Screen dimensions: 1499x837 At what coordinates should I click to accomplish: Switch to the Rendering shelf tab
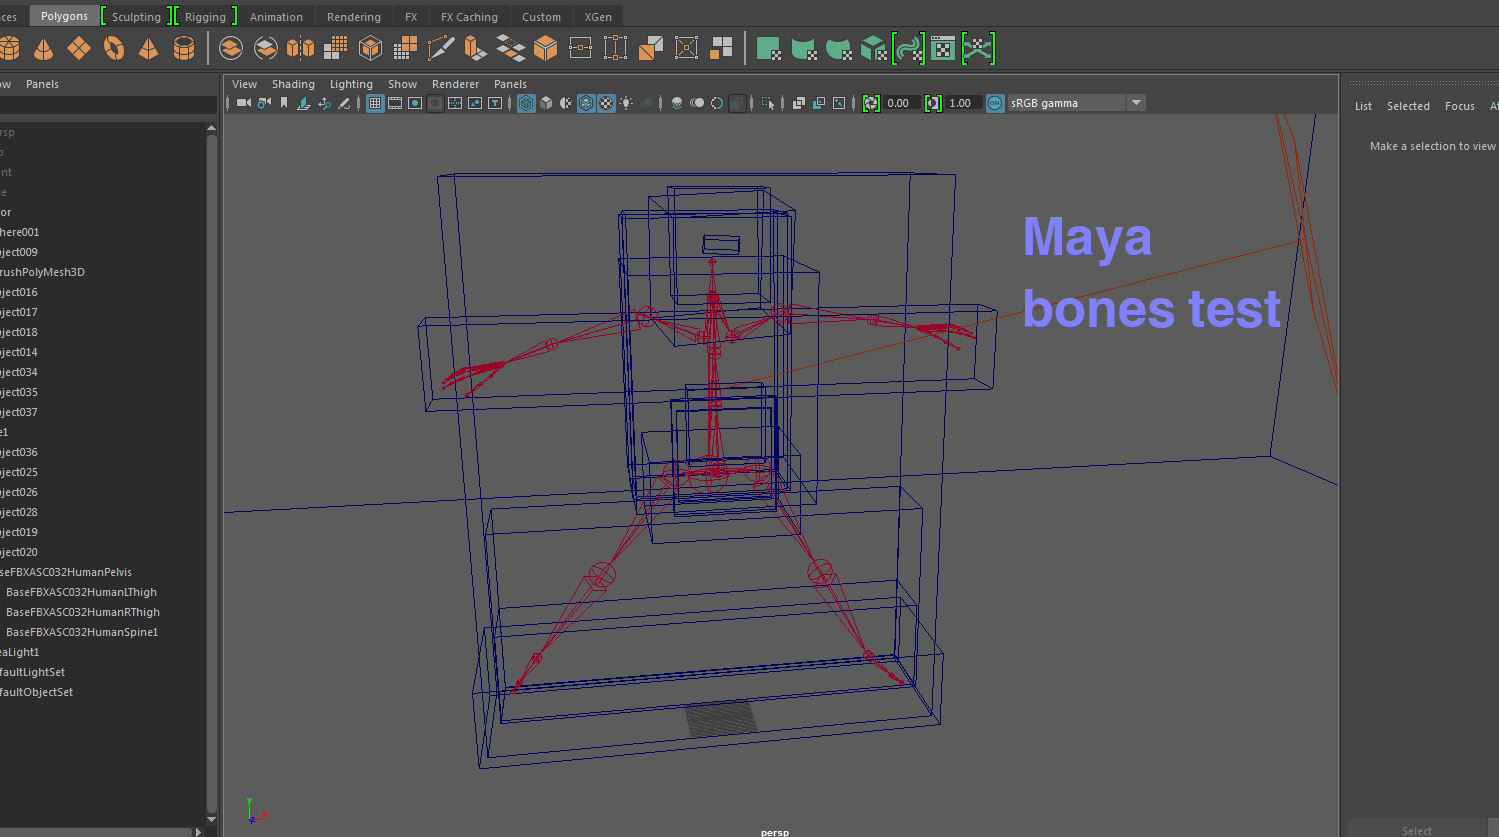coord(354,17)
